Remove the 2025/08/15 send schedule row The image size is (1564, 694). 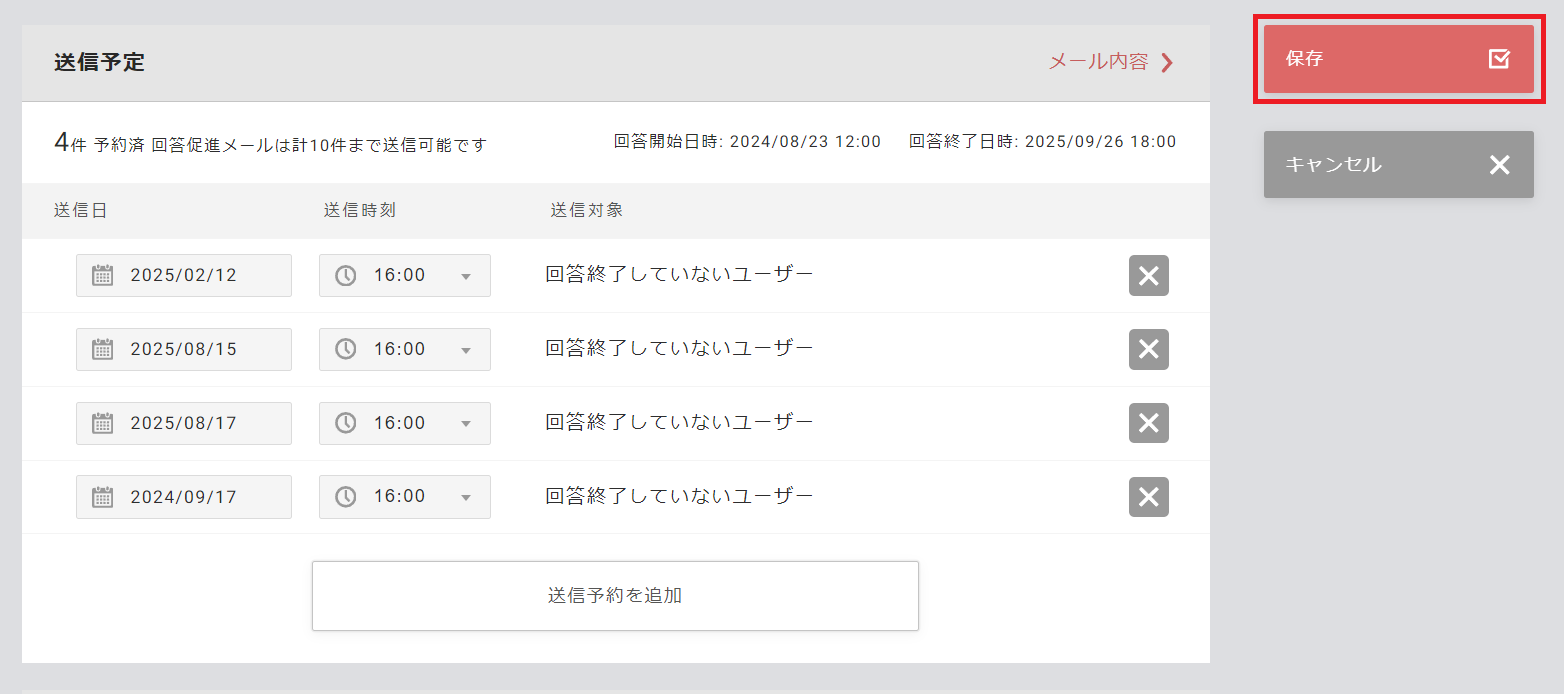pyautogui.click(x=1148, y=349)
